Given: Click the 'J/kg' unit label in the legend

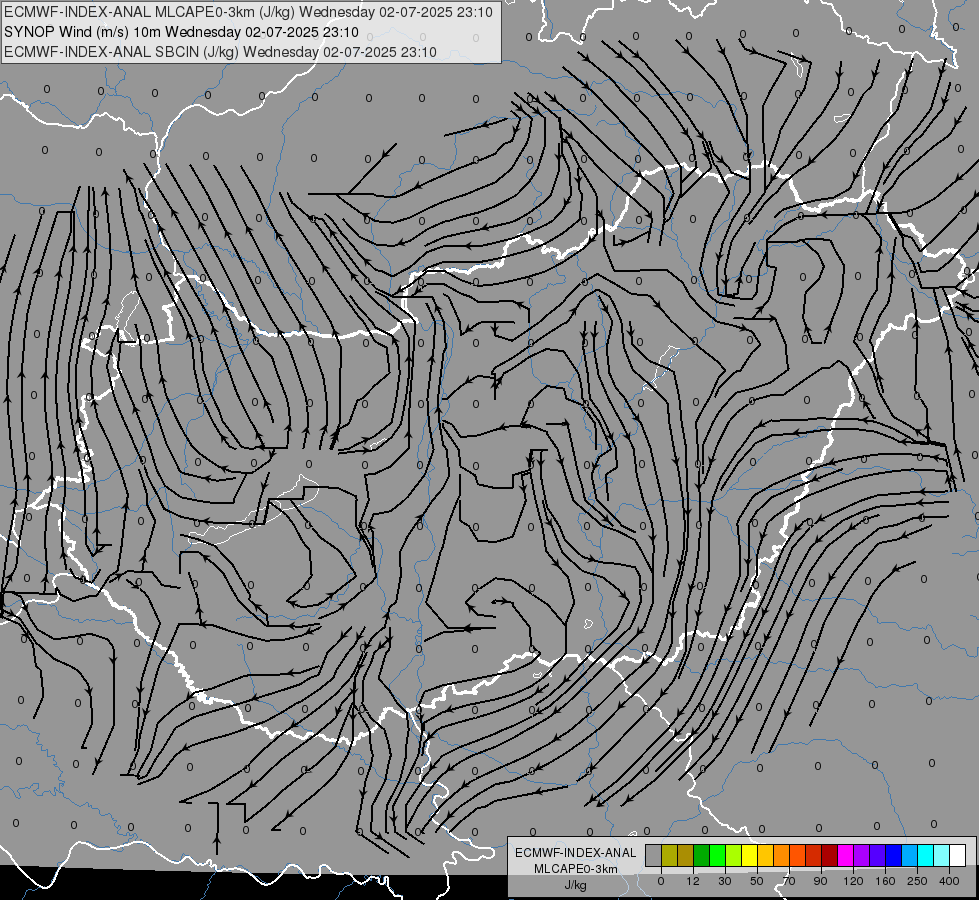Looking at the screenshot, I should (576, 885).
